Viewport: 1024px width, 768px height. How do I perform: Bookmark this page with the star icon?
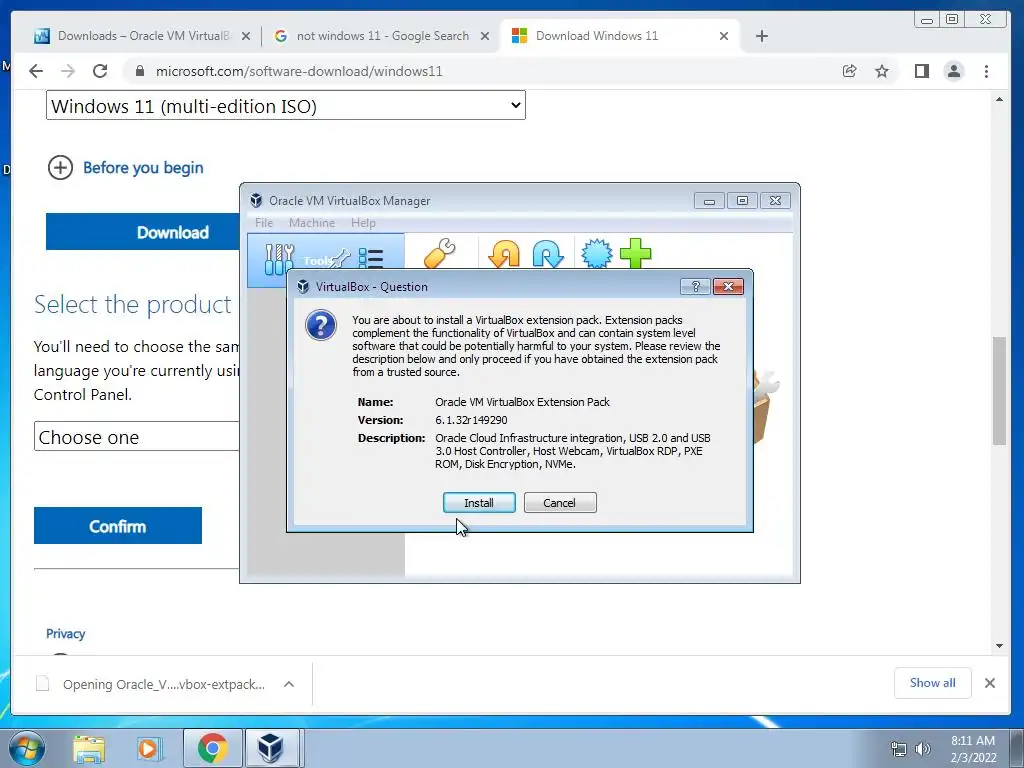882,71
